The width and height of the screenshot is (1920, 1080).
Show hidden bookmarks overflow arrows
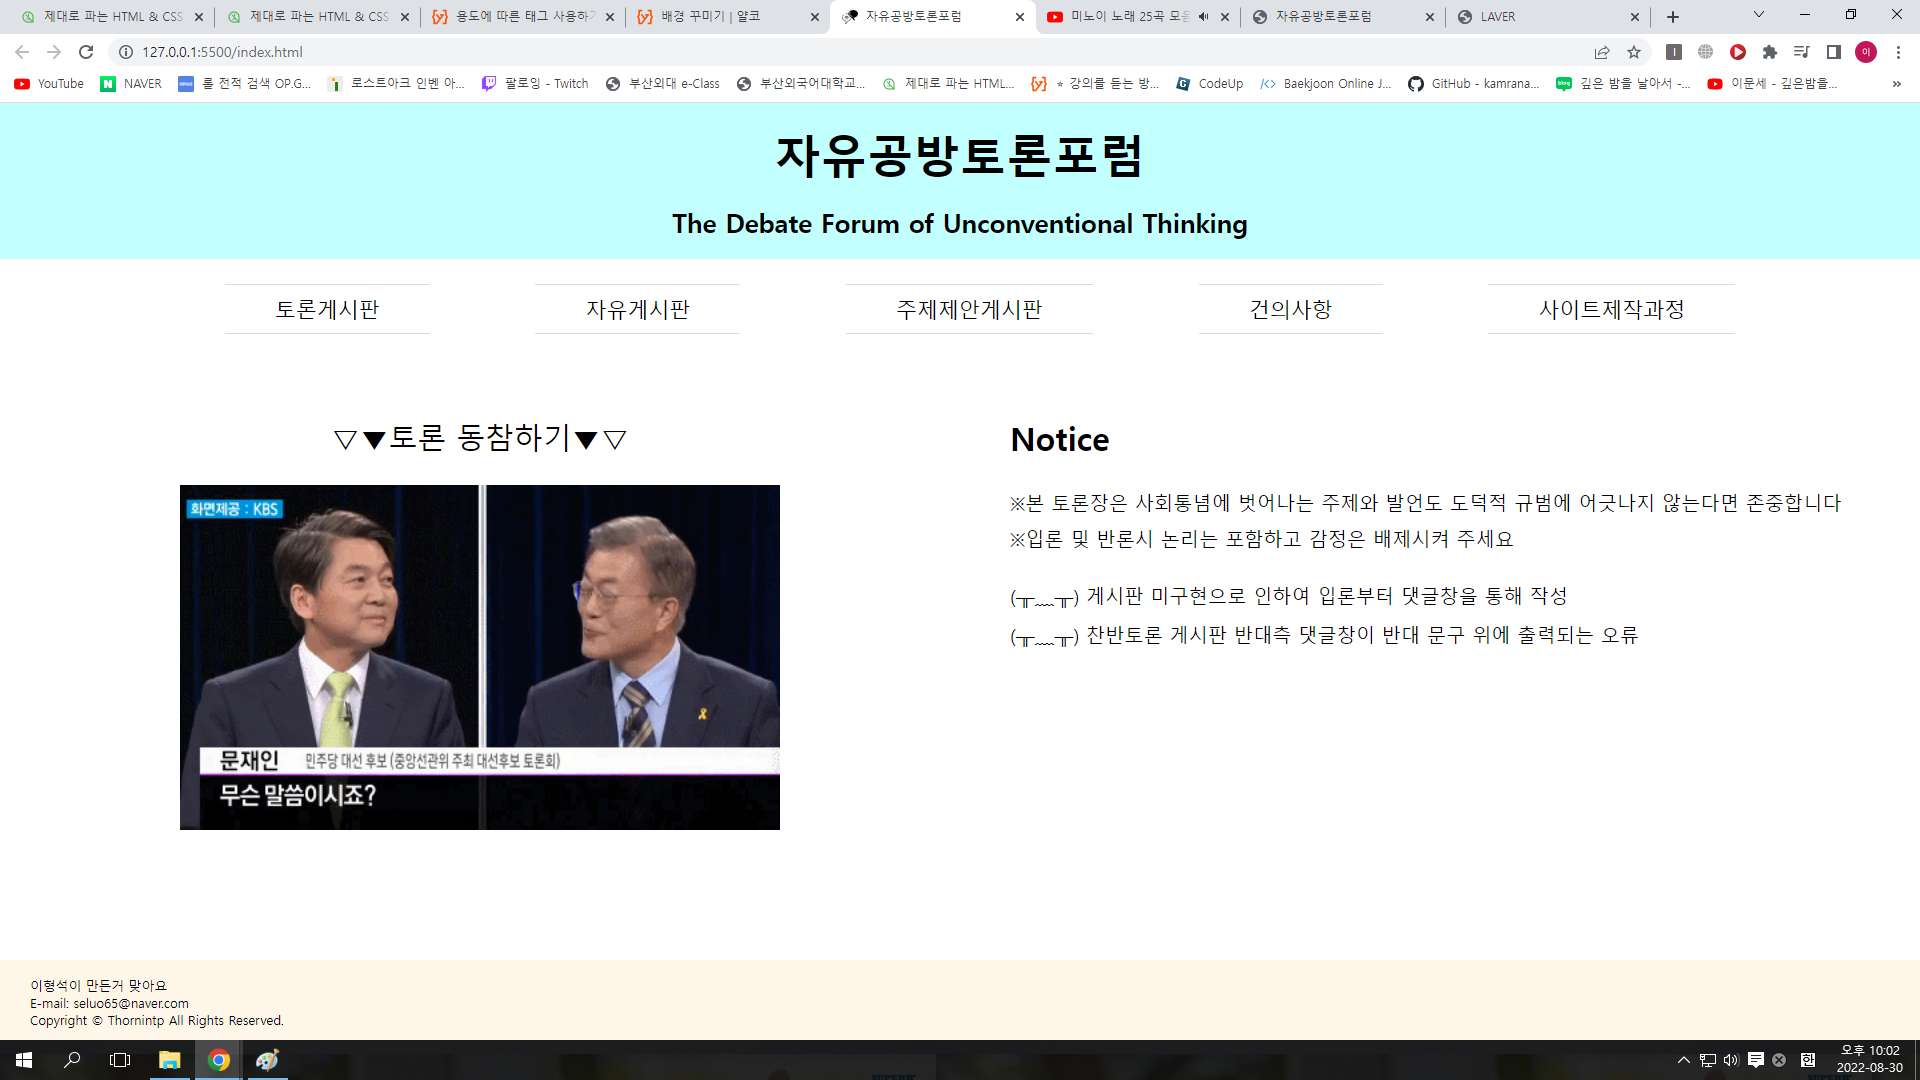tap(1896, 84)
